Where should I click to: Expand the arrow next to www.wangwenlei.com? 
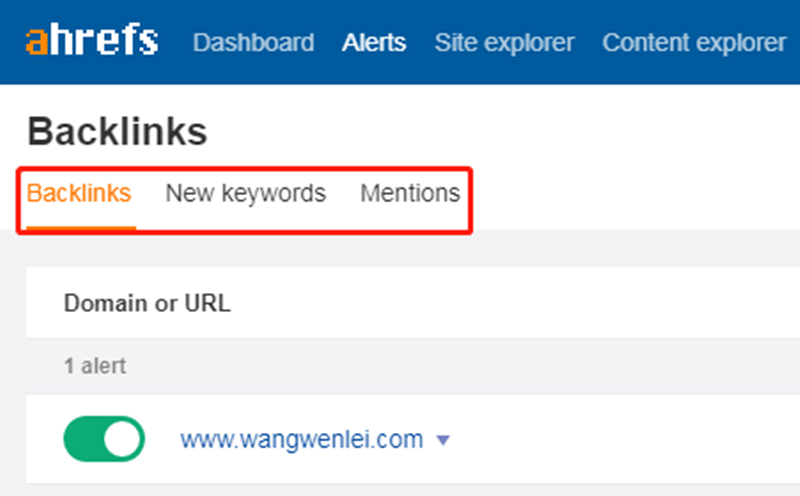(x=444, y=440)
